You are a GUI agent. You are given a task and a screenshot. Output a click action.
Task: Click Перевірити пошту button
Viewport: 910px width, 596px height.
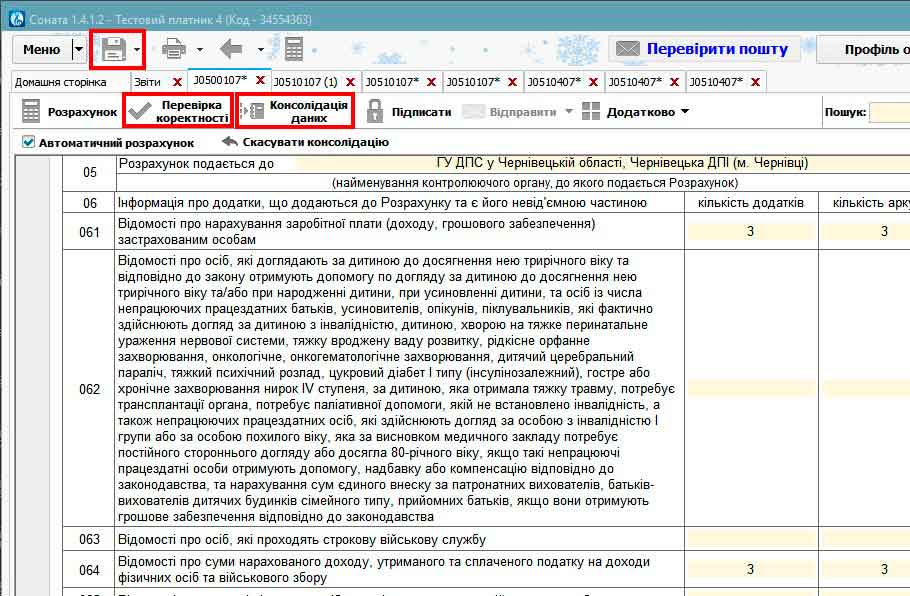(x=704, y=49)
